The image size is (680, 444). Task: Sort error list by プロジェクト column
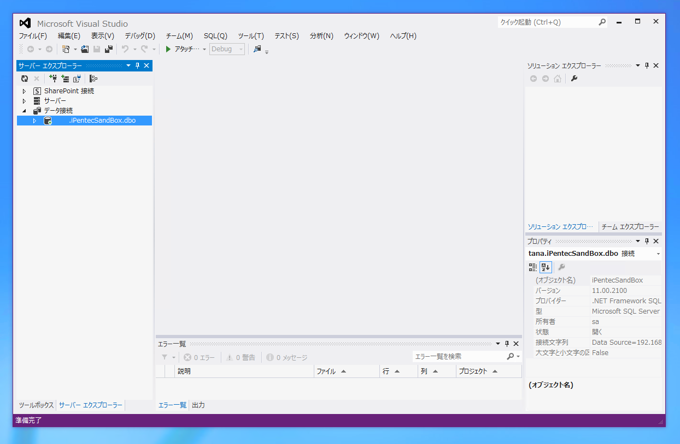pos(489,371)
